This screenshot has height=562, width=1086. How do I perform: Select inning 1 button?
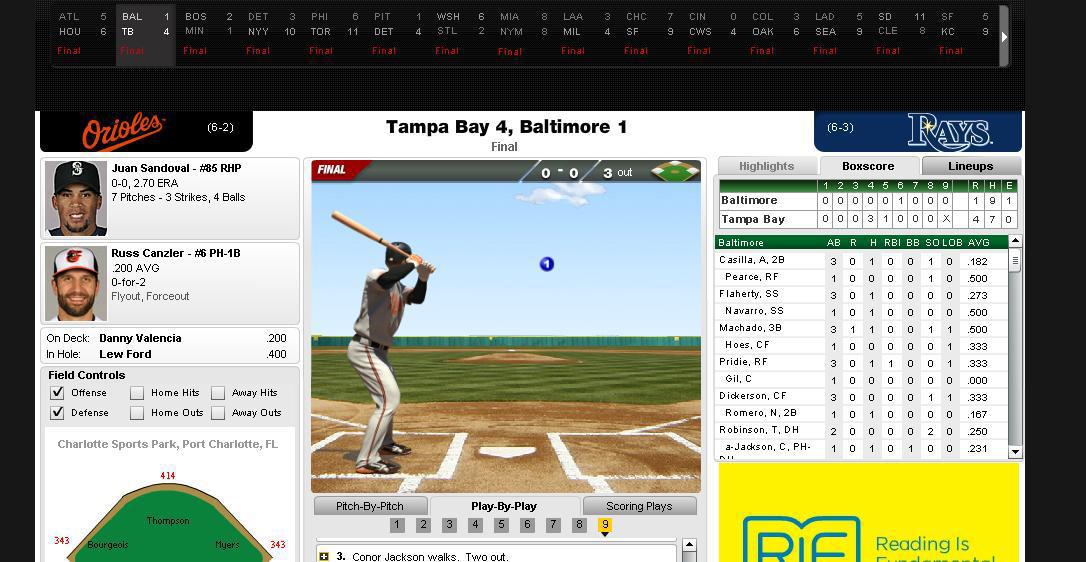coord(397,525)
